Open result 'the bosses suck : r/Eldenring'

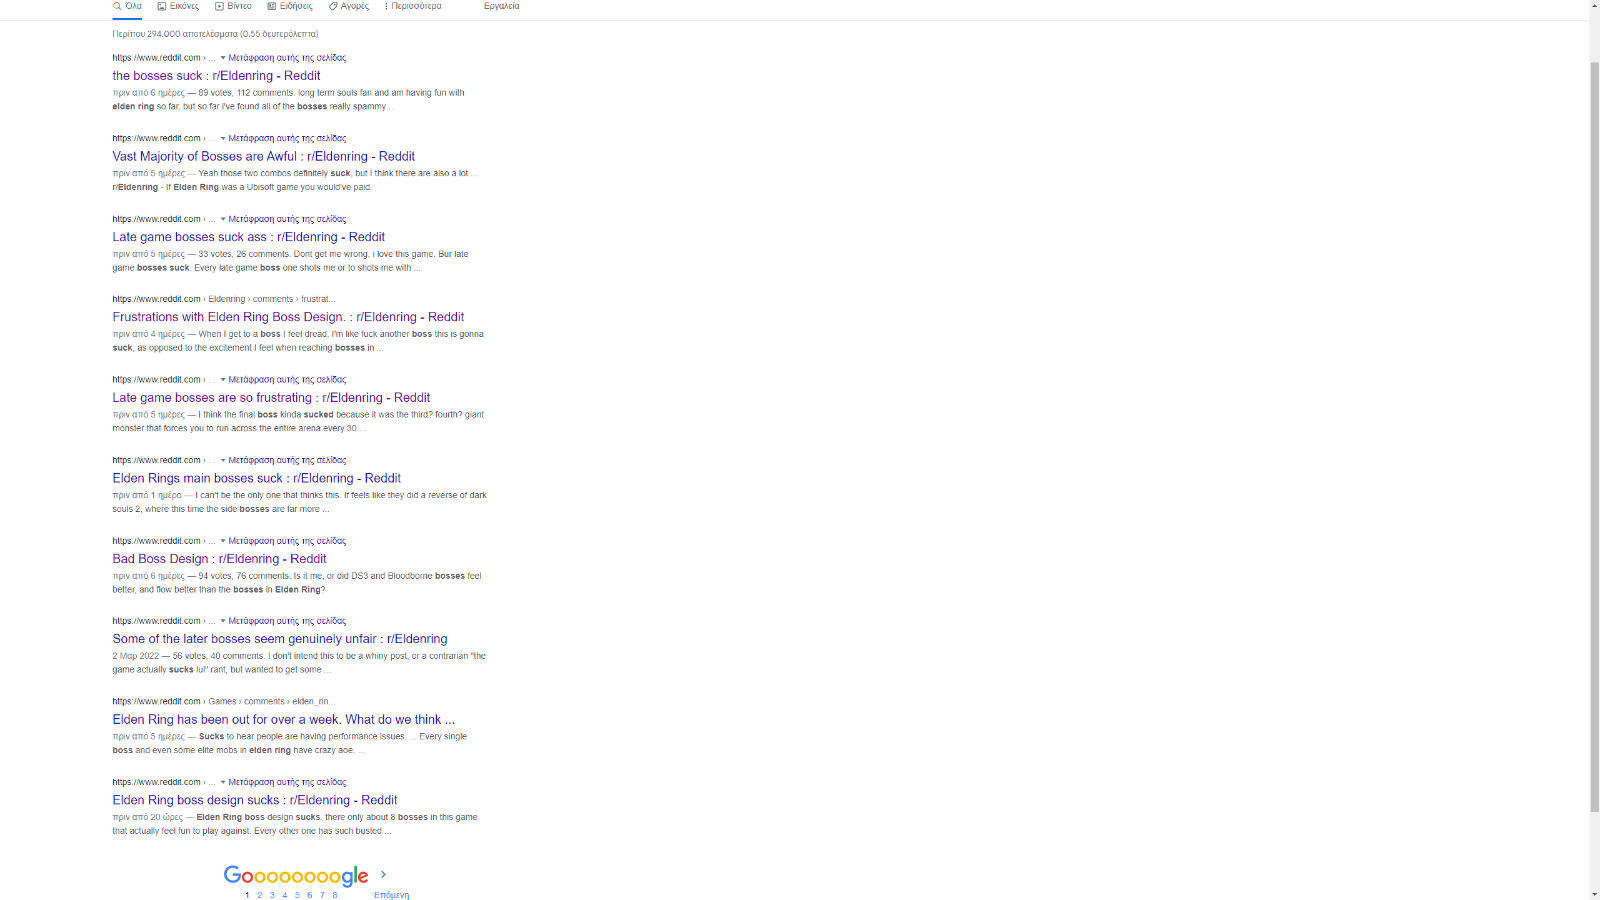coord(216,76)
